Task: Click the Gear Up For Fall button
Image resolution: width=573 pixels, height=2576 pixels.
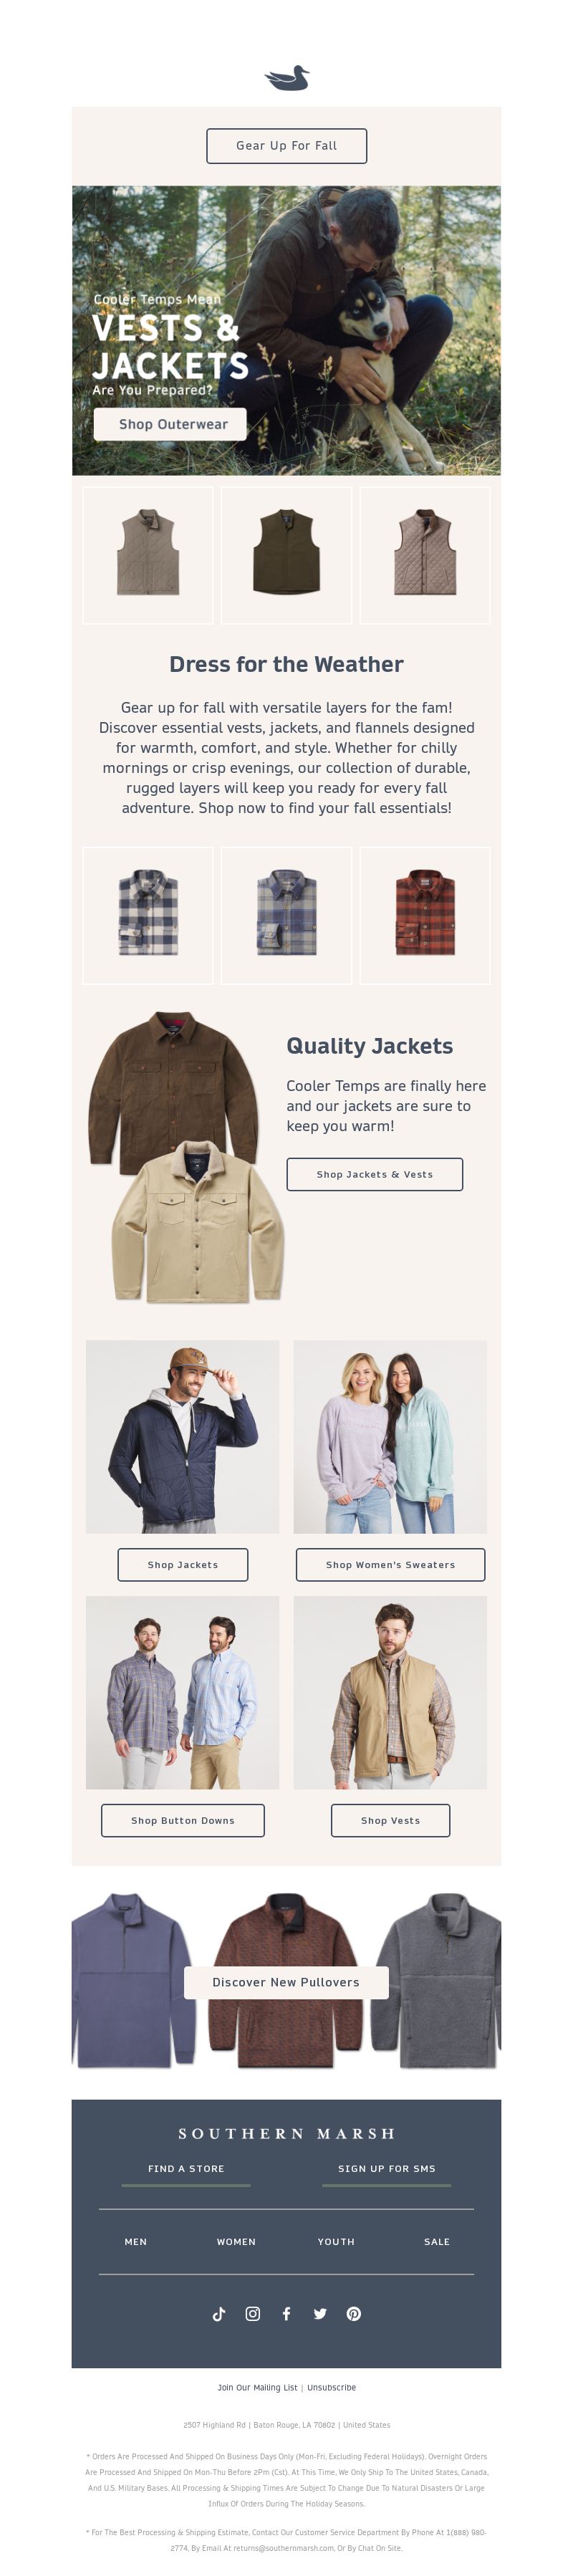Action: coord(287,146)
